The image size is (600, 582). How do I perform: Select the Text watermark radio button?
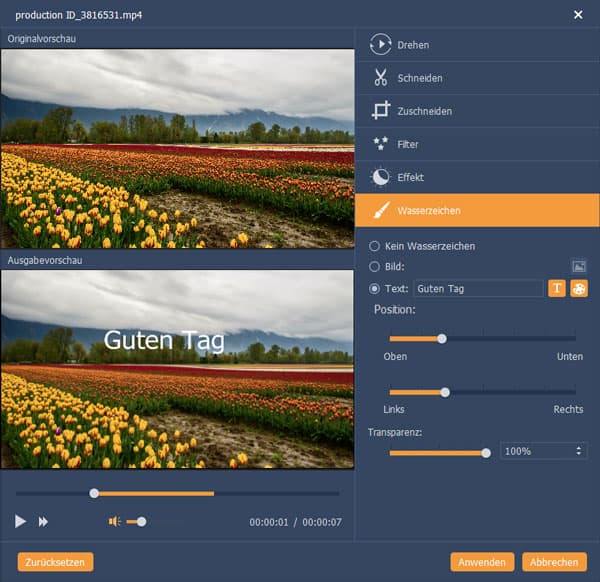[375, 289]
